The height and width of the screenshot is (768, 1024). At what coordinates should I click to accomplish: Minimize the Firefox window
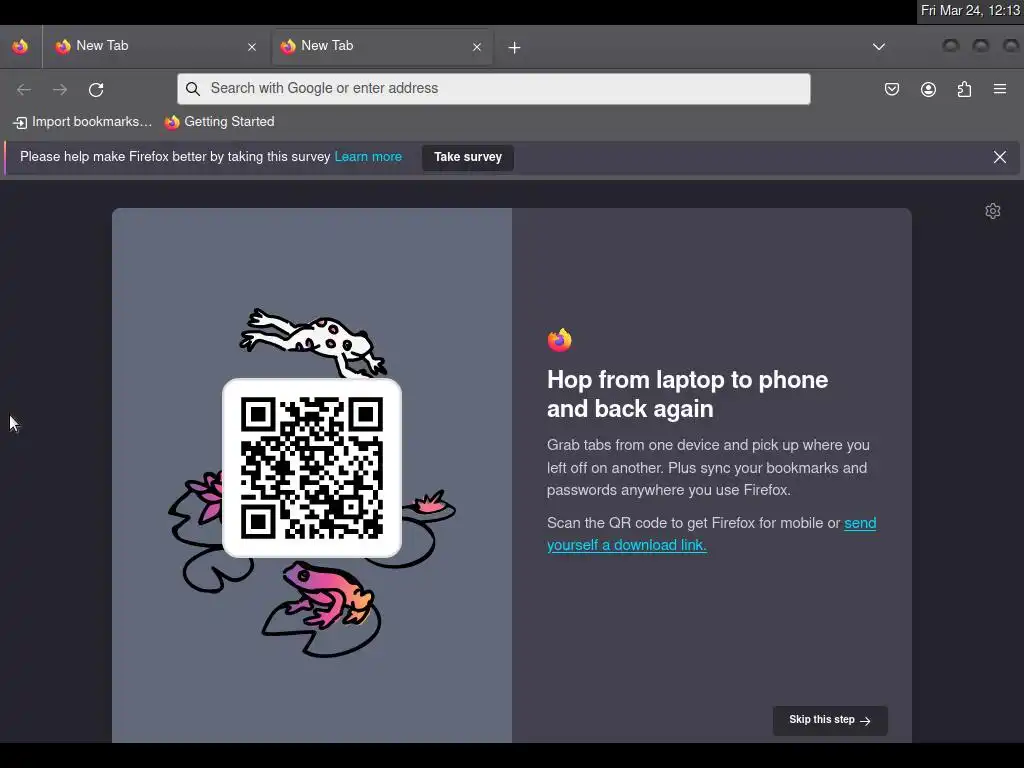[x=951, y=46]
